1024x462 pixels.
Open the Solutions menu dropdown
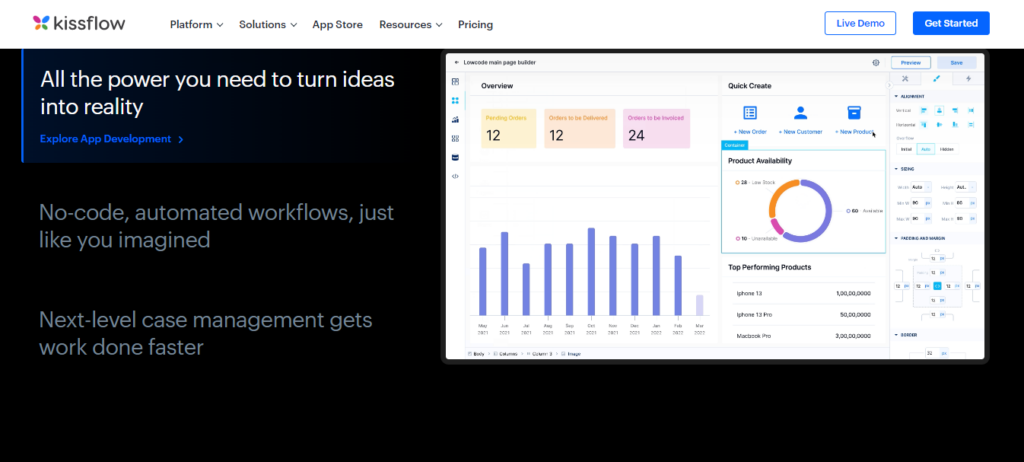[268, 24]
